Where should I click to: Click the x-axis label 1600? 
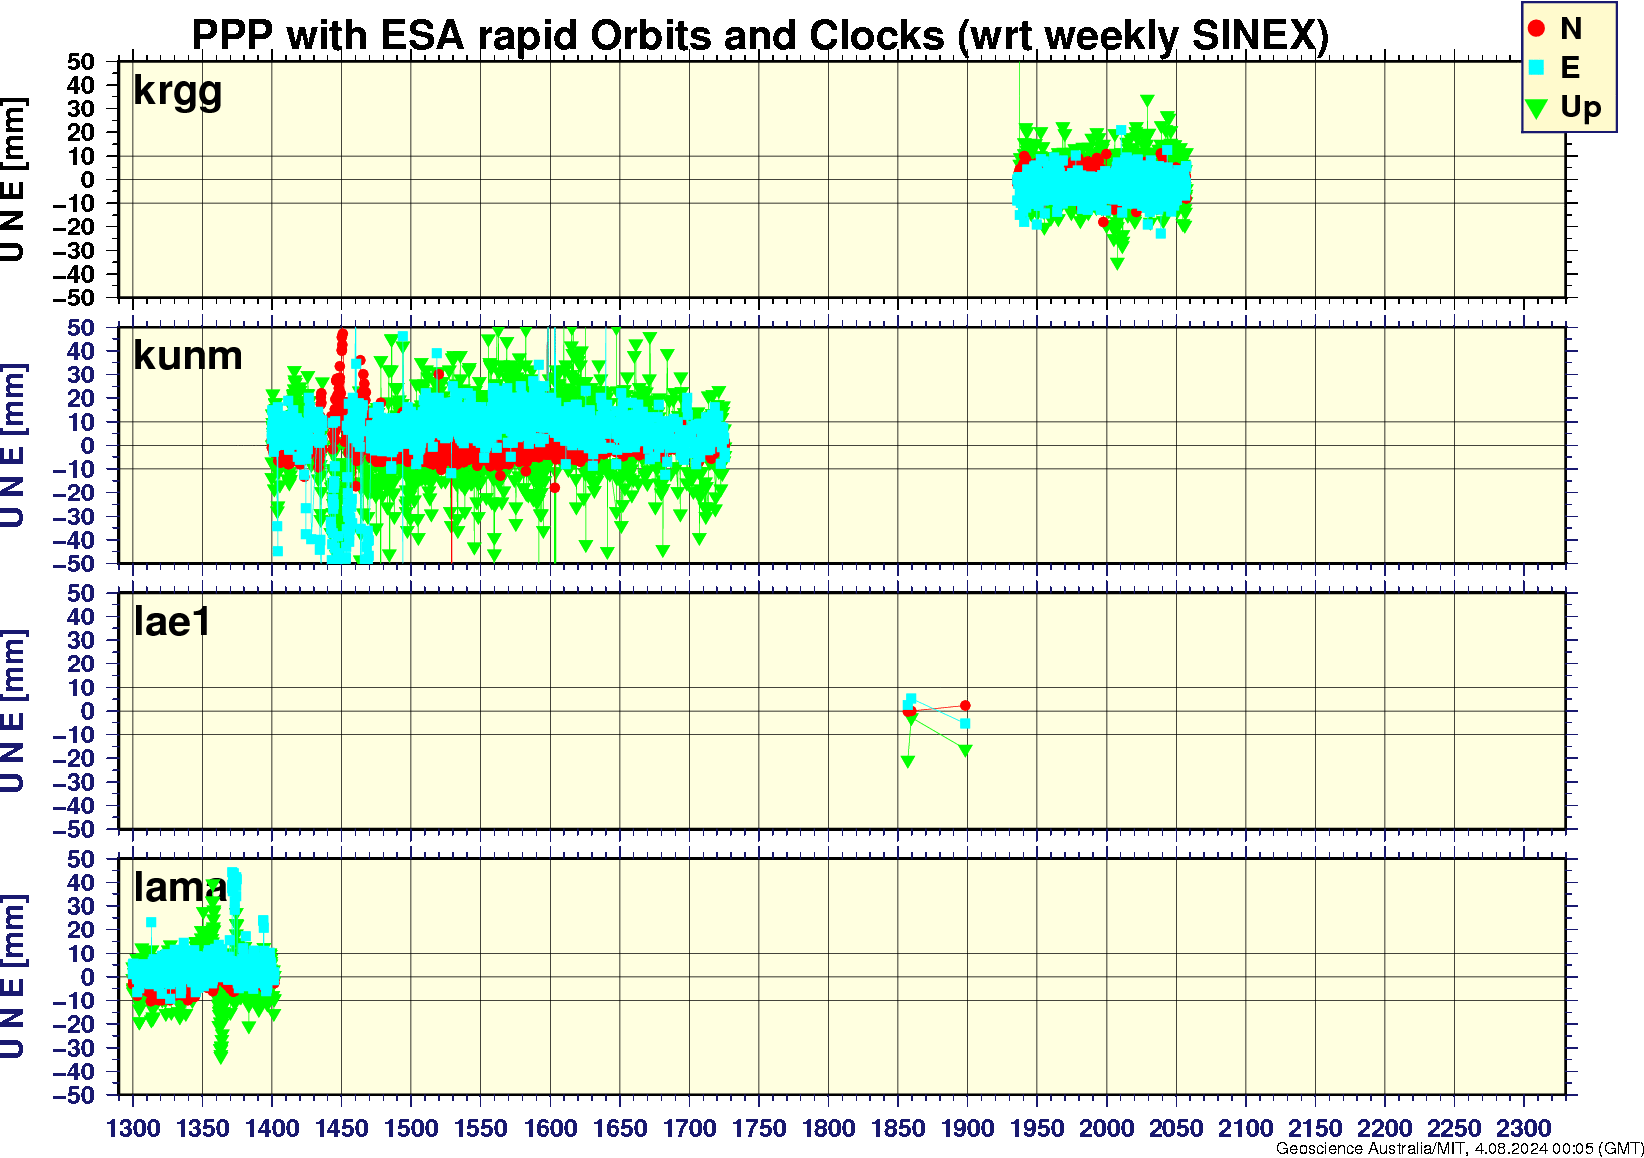(550, 1128)
